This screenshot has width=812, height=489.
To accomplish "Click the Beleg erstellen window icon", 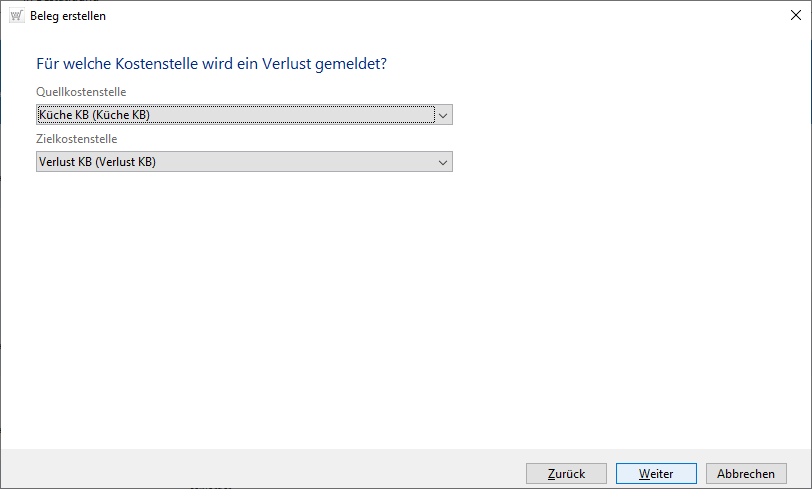I will (x=15, y=16).
